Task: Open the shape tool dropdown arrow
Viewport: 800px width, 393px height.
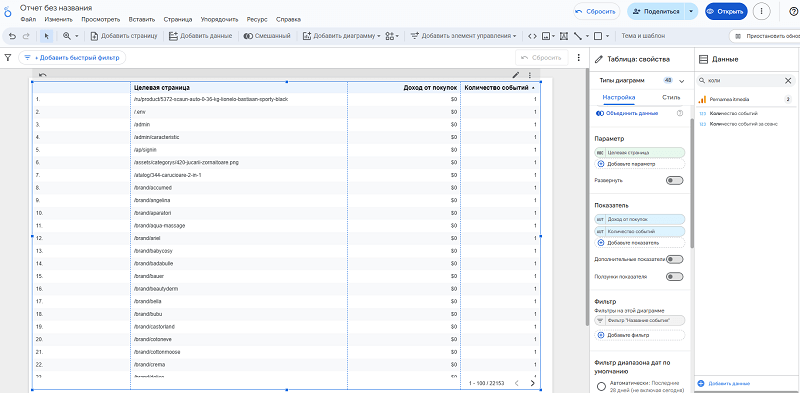Action: 608,36
